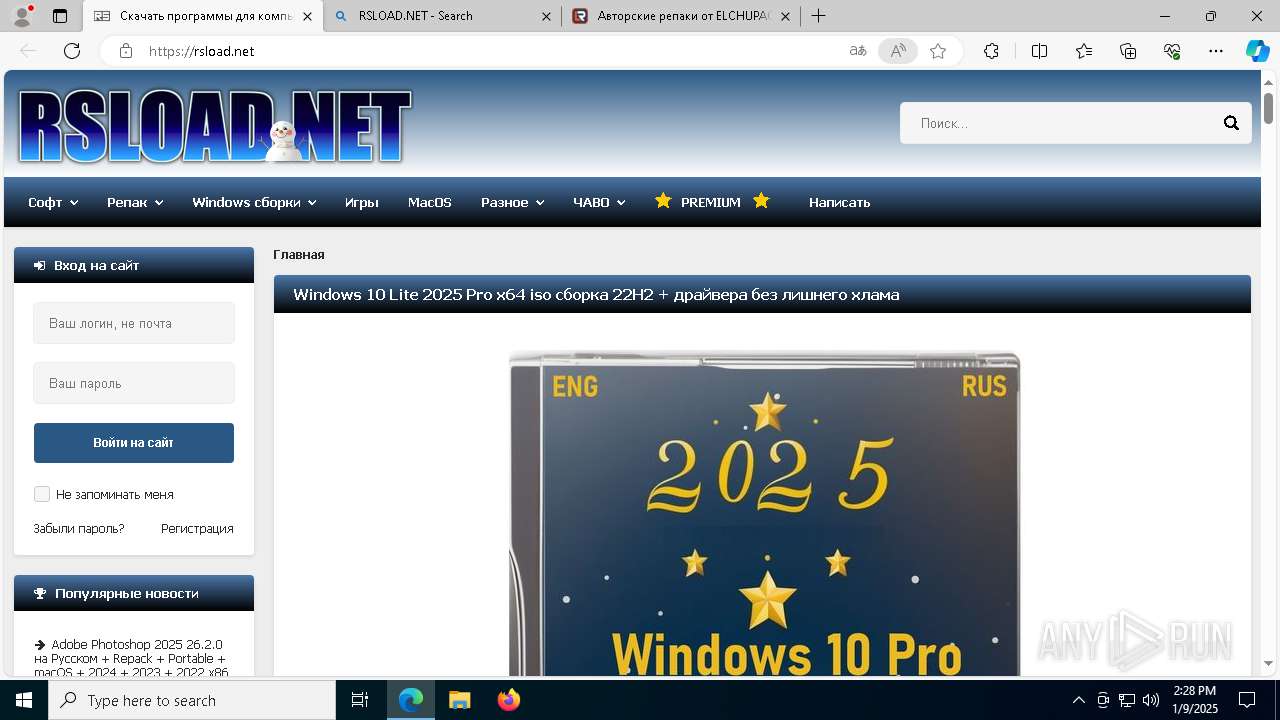The image size is (1280, 720).
Task: Activate the Read aloud icon
Action: 898,51
